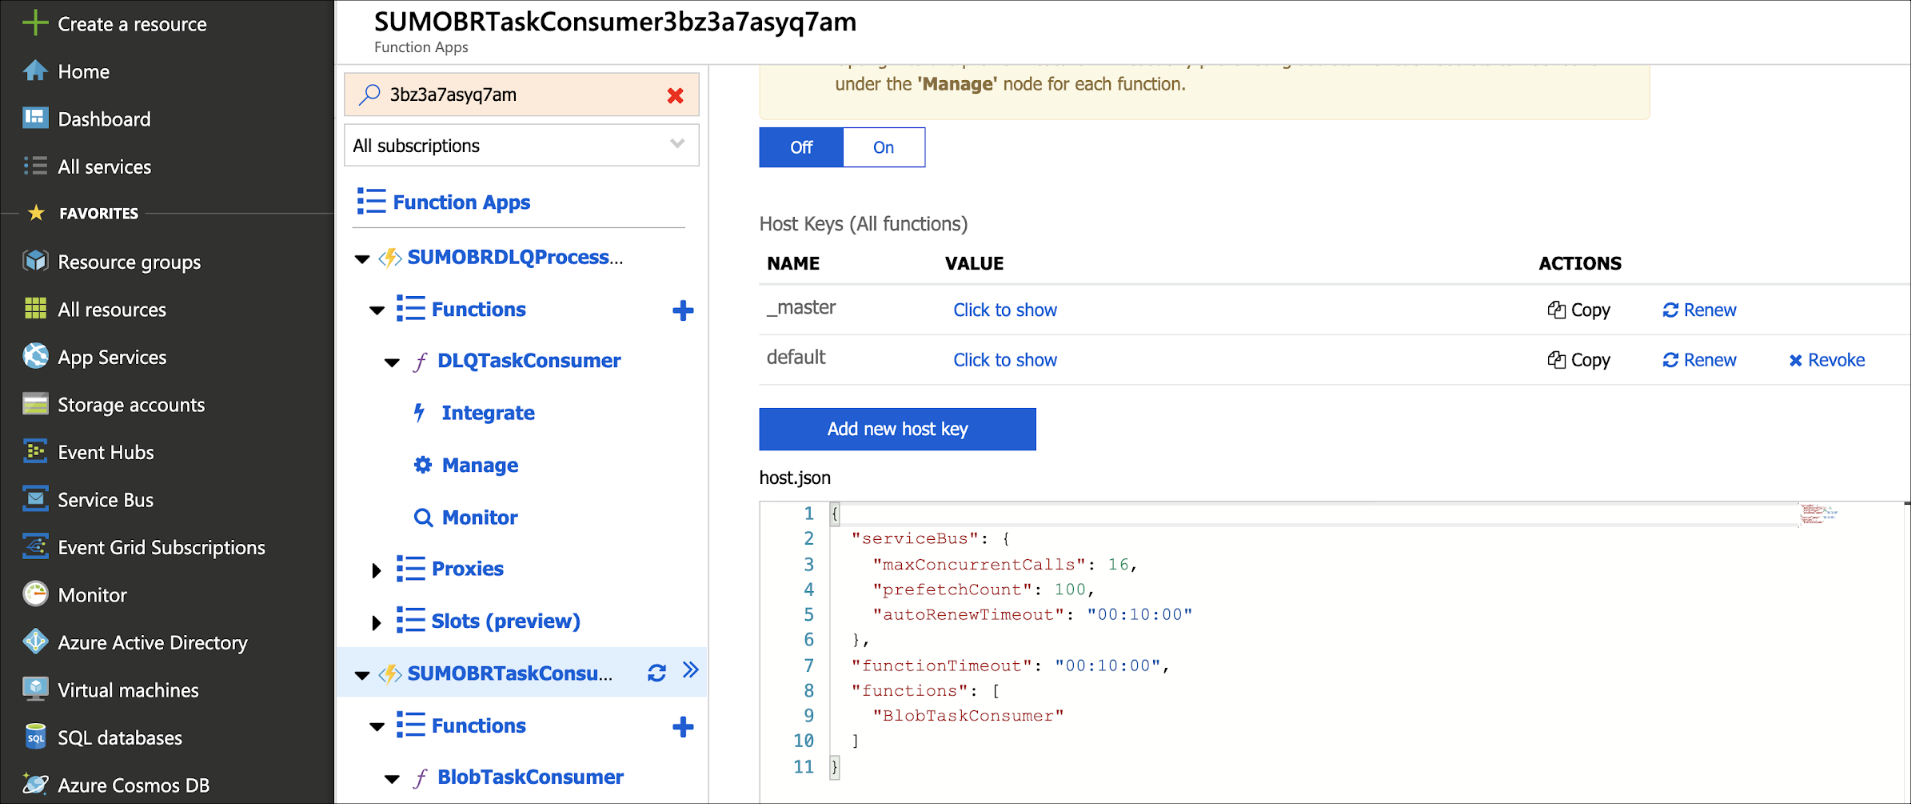Image resolution: width=1911 pixels, height=804 pixels.
Task: Click plus icon beside first Functions node
Action: tap(683, 311)
